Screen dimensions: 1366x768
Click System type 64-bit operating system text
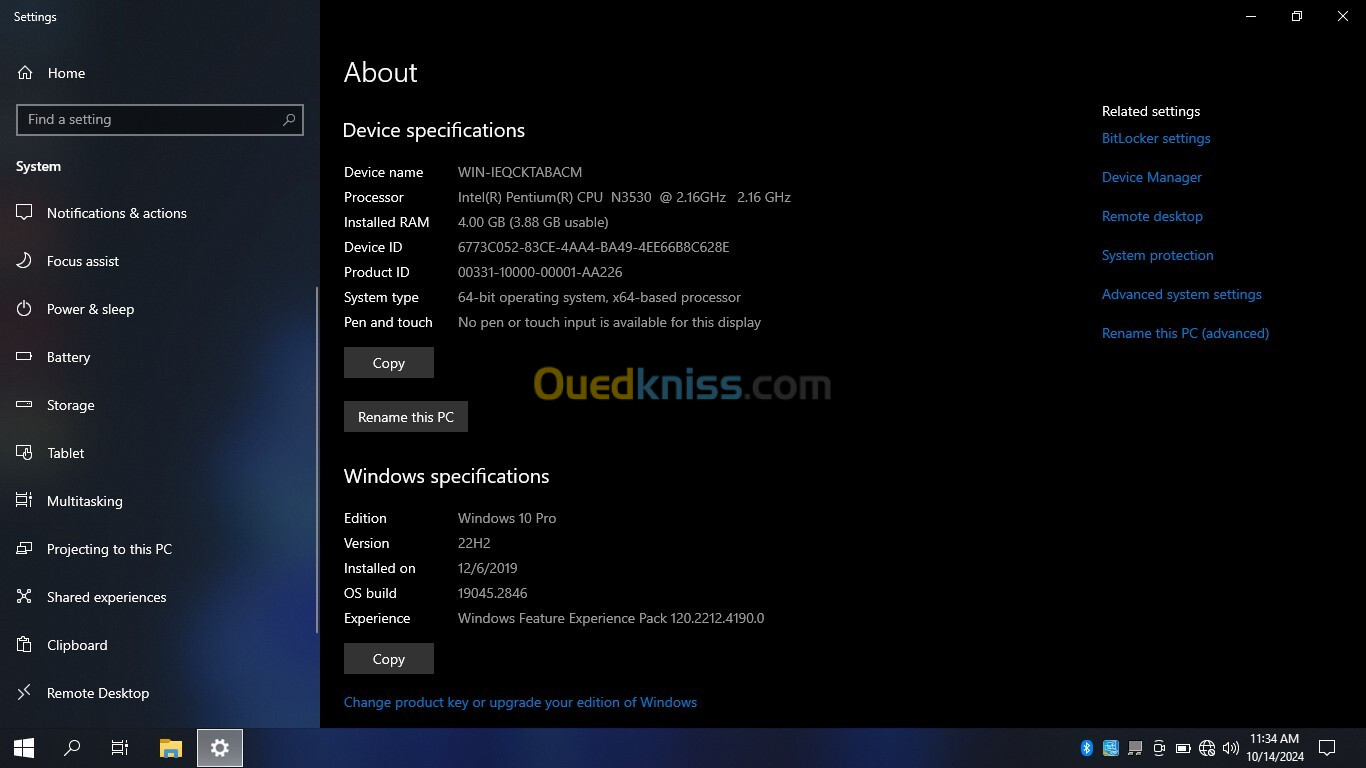tap(599, 297)
